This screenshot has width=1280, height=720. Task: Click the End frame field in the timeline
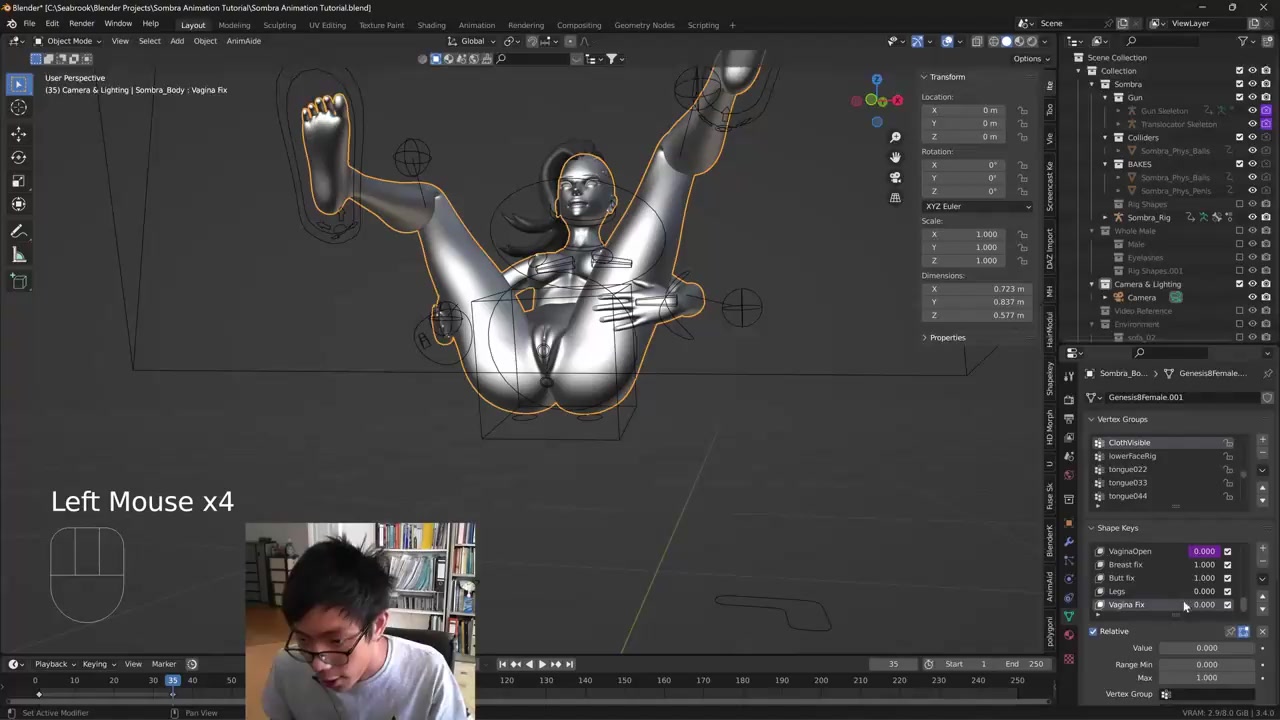pyautogui.click(x=1027, y=664)
